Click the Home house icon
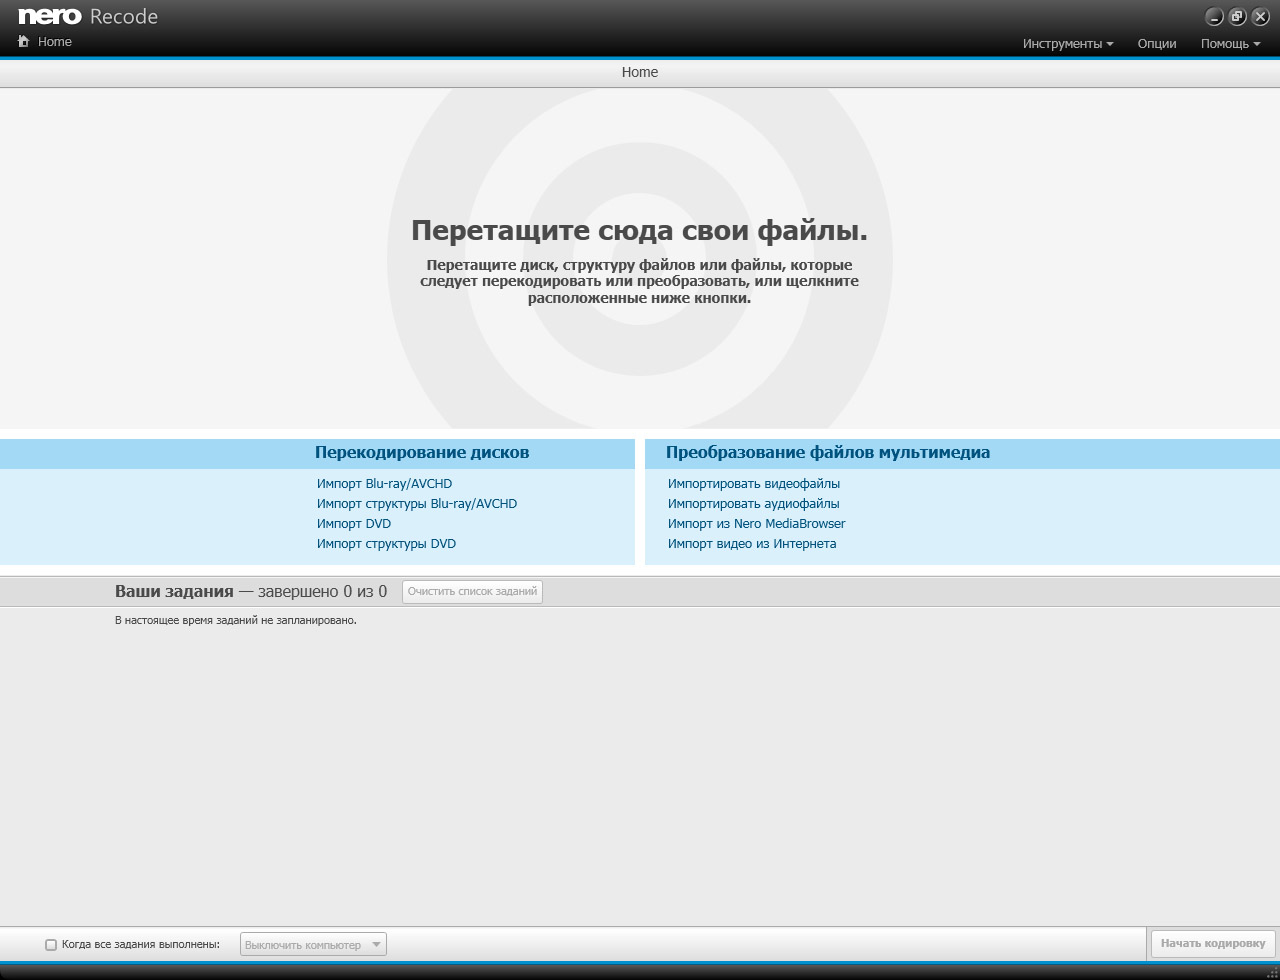The height and width of the screenshot is (980, 1280). coord(24,42)
